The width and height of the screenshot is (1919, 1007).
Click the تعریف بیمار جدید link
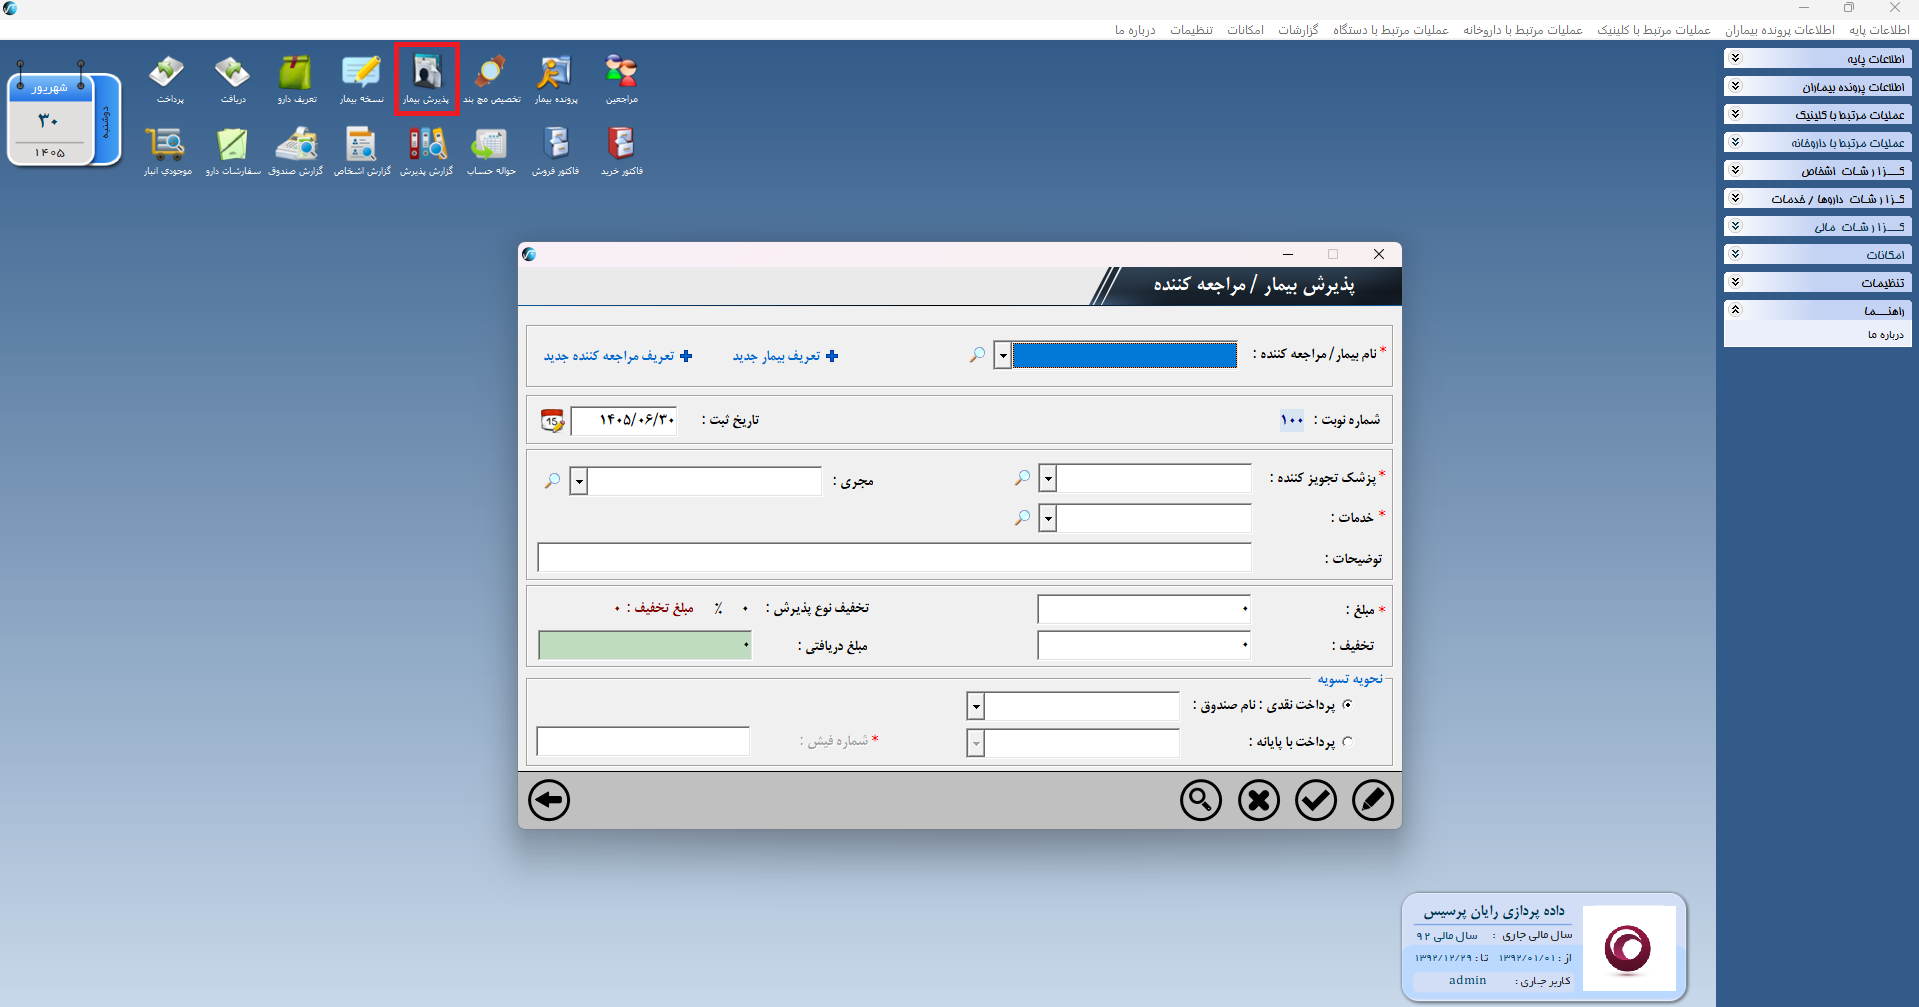pos(785,356)
